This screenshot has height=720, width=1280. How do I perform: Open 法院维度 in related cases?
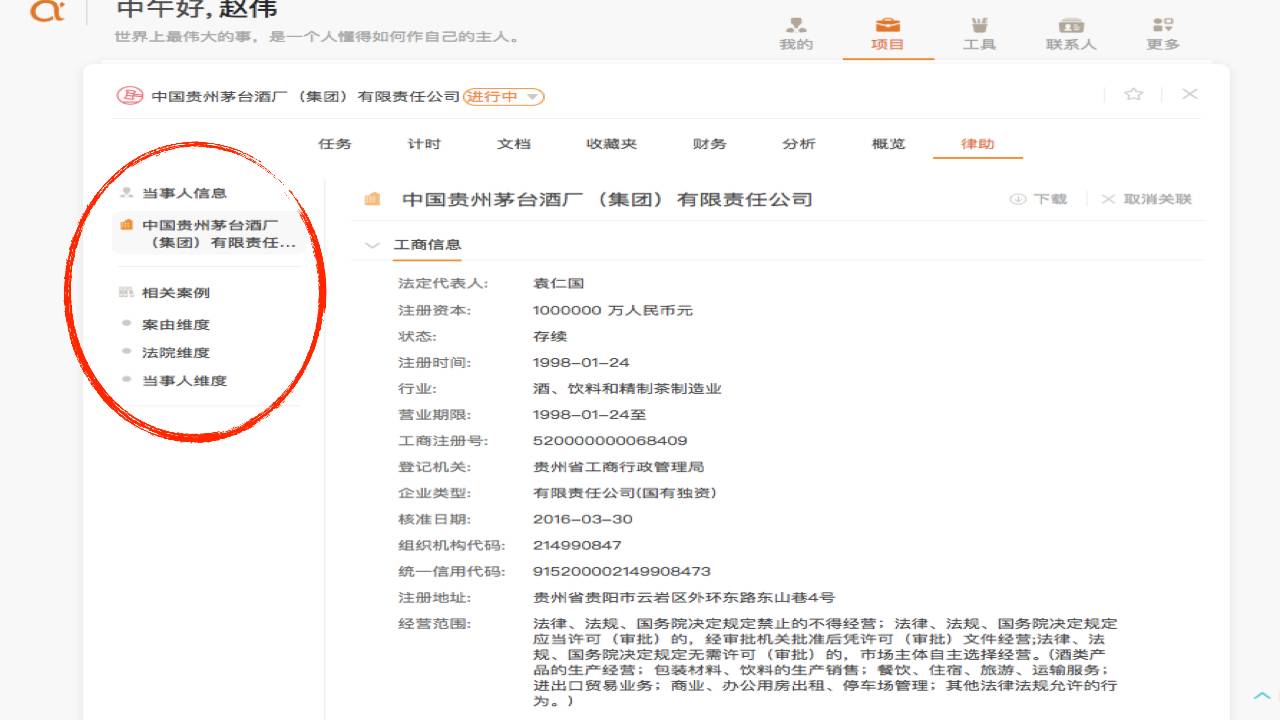[x=176, y=353]
